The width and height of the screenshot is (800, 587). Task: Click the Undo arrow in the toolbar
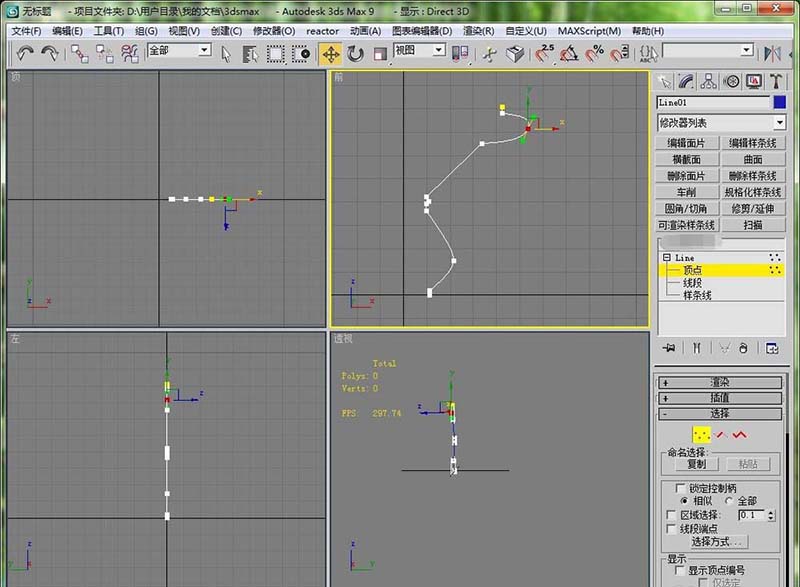(25, 53)
